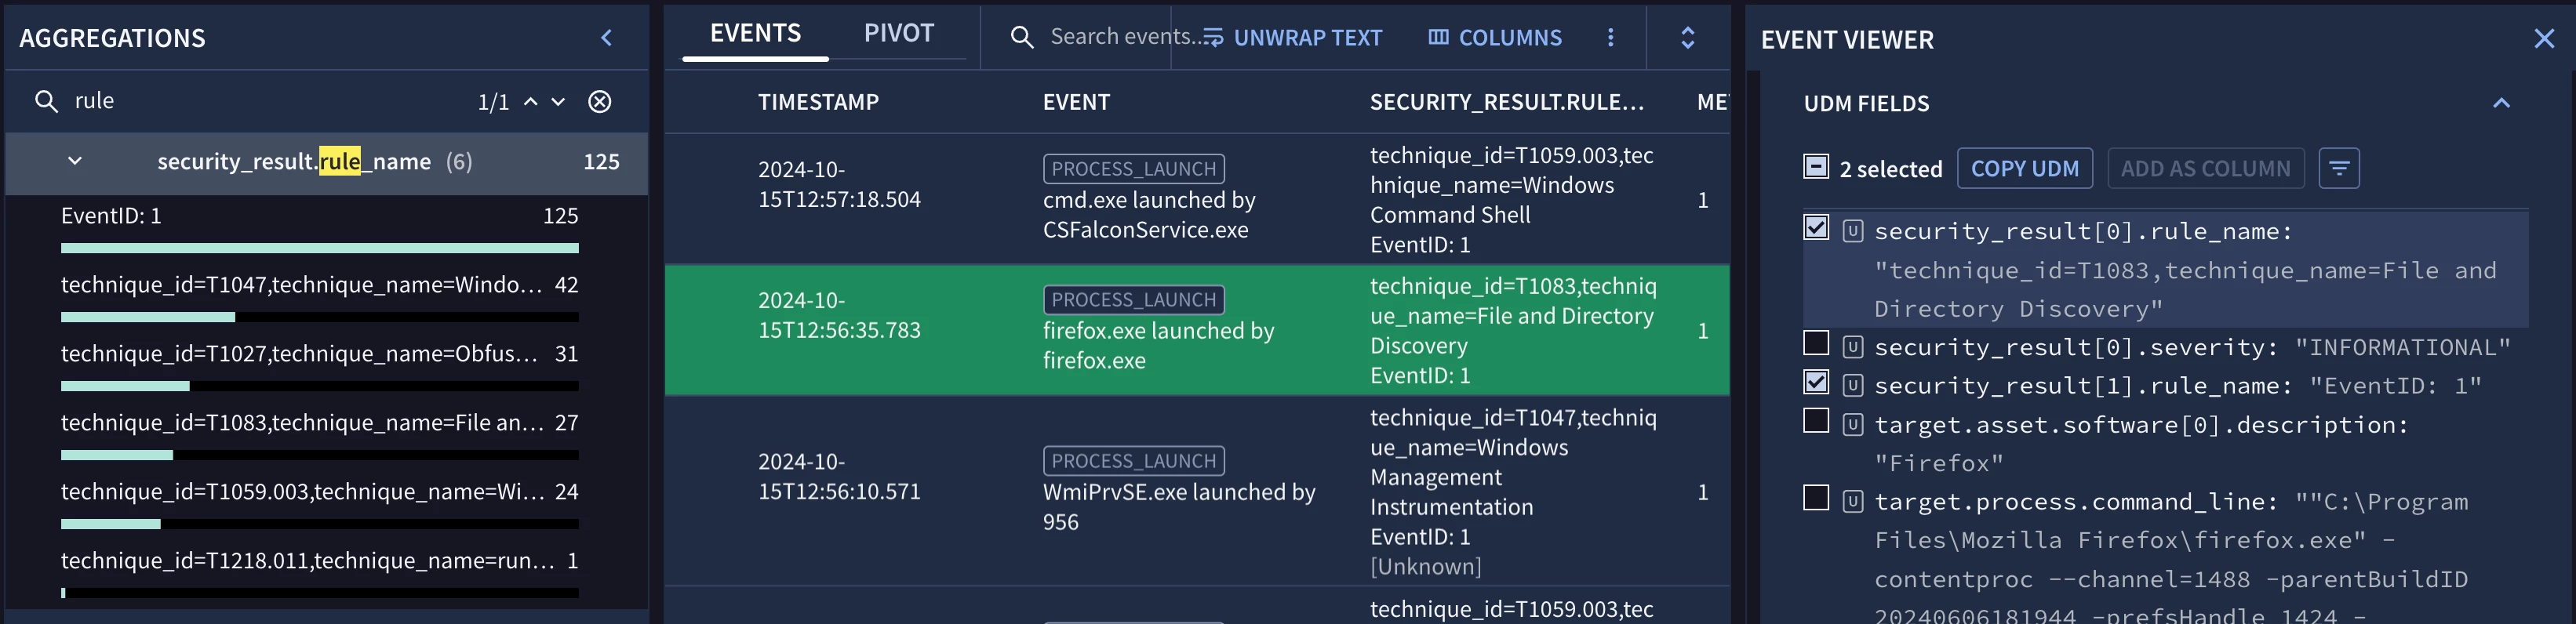Click the search magnifier in Aggregations
2576x624 pixels.
(46, 101)
